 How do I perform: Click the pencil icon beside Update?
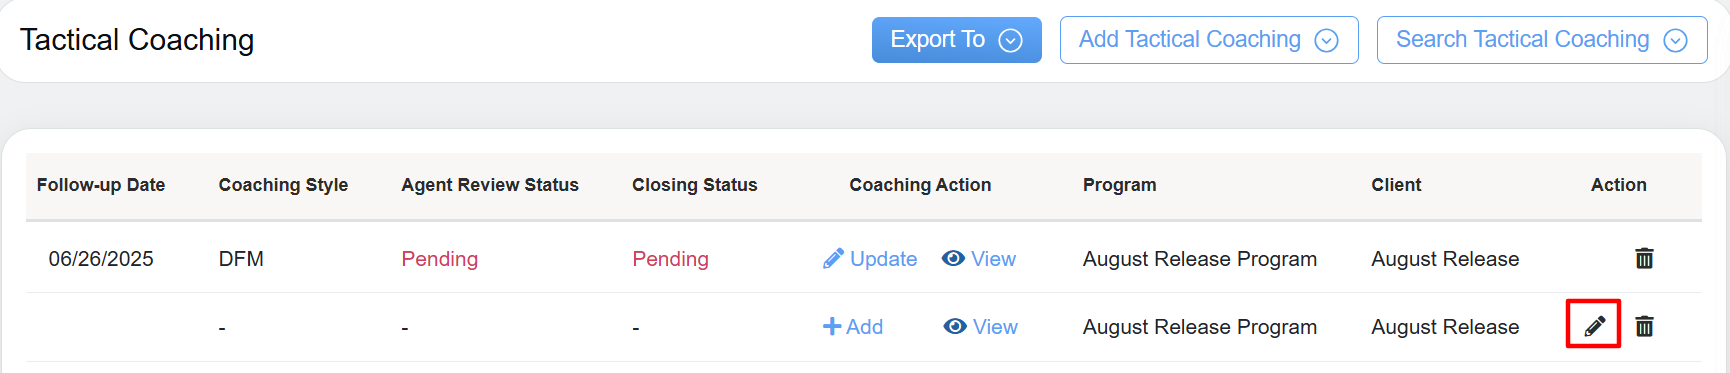click(x=833, y=259)
